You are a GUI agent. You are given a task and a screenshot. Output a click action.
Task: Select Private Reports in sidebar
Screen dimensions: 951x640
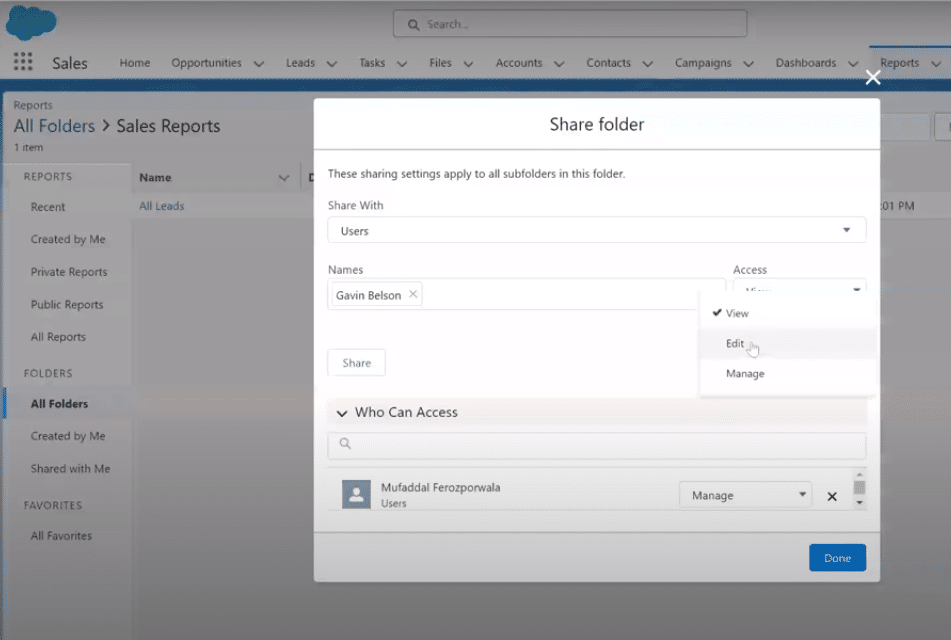tap(69, 272)
